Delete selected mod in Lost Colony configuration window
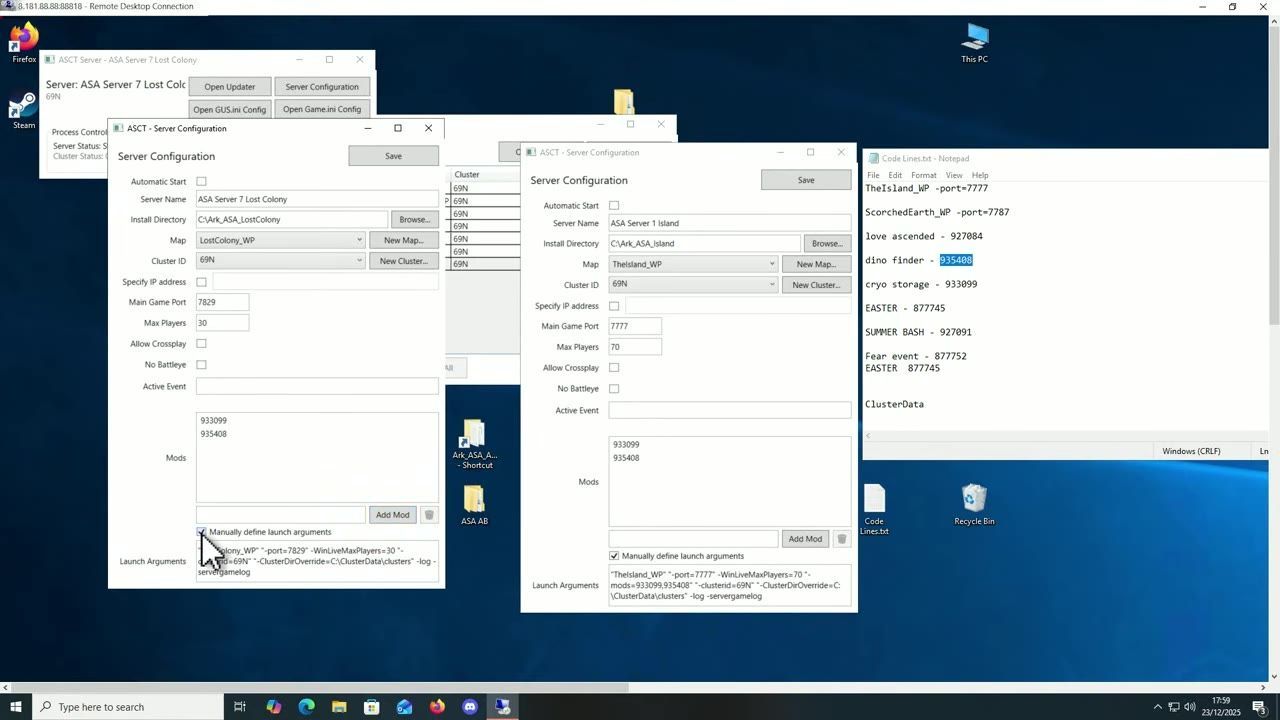 coord(429,515)
